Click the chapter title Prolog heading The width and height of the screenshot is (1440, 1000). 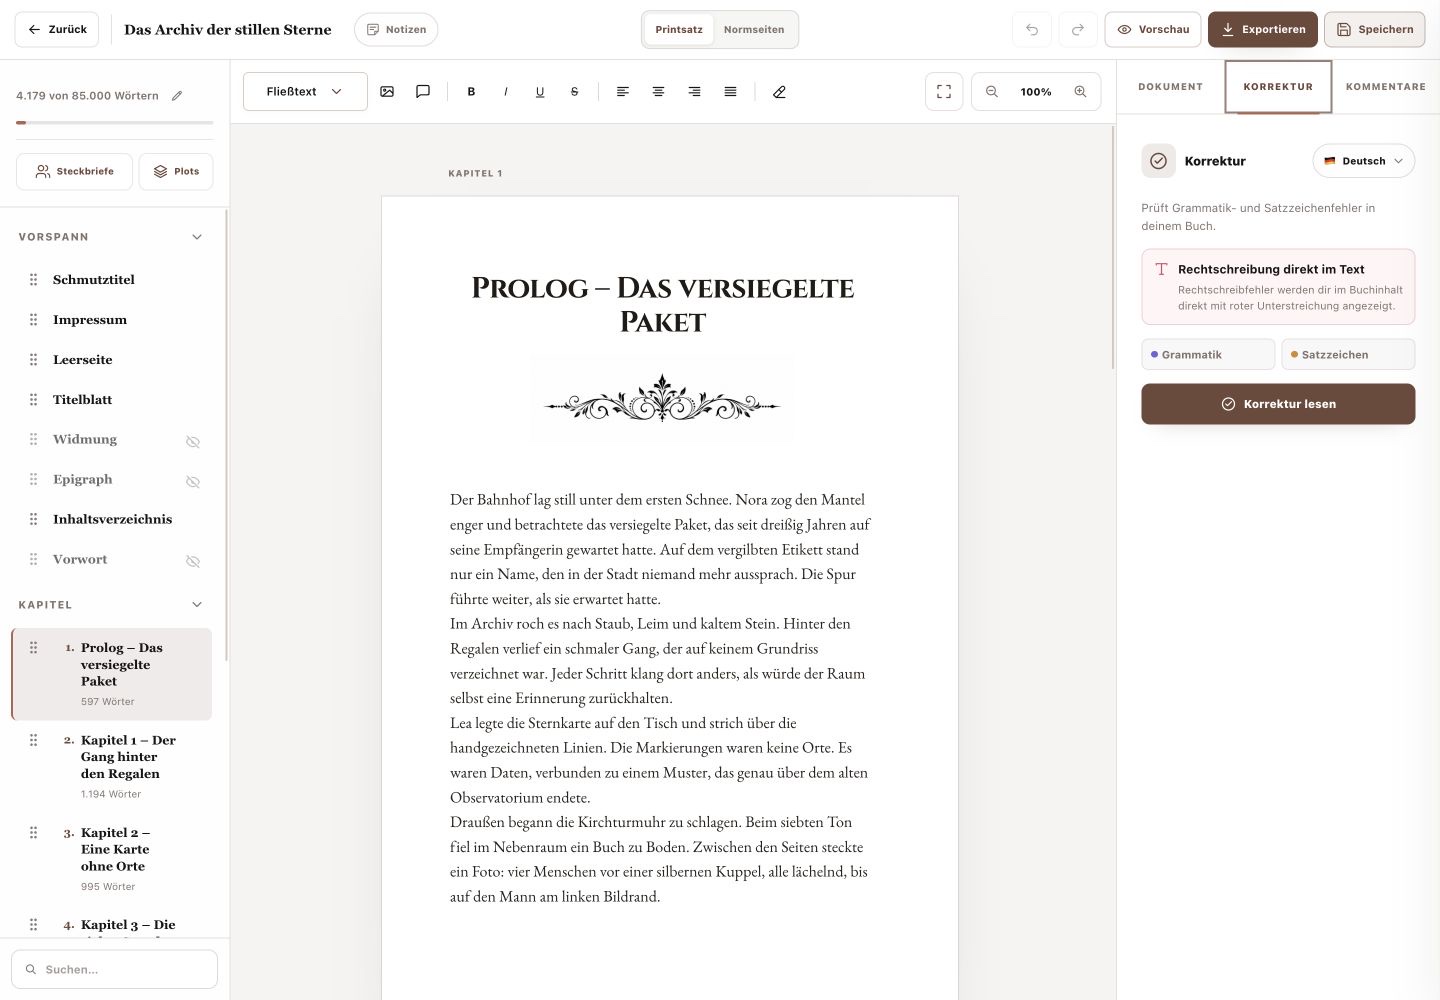coord(663,304)
